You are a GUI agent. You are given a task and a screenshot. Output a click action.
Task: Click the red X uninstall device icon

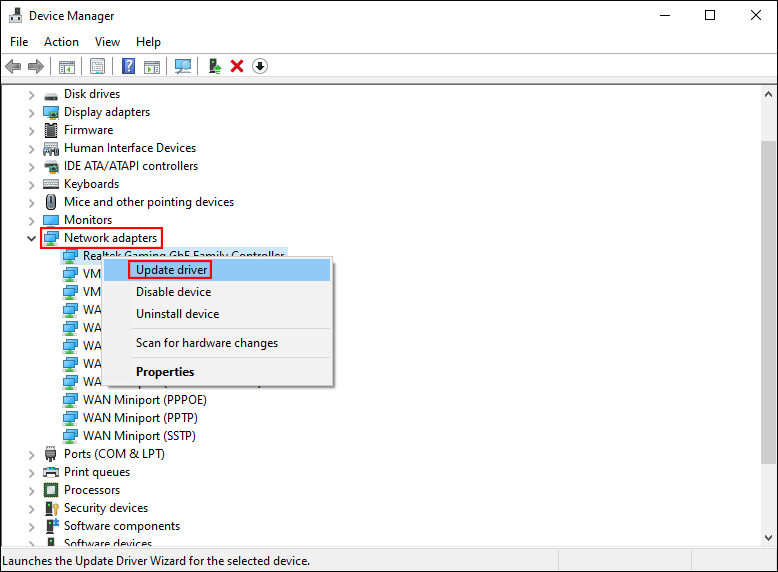coord(237,66)
